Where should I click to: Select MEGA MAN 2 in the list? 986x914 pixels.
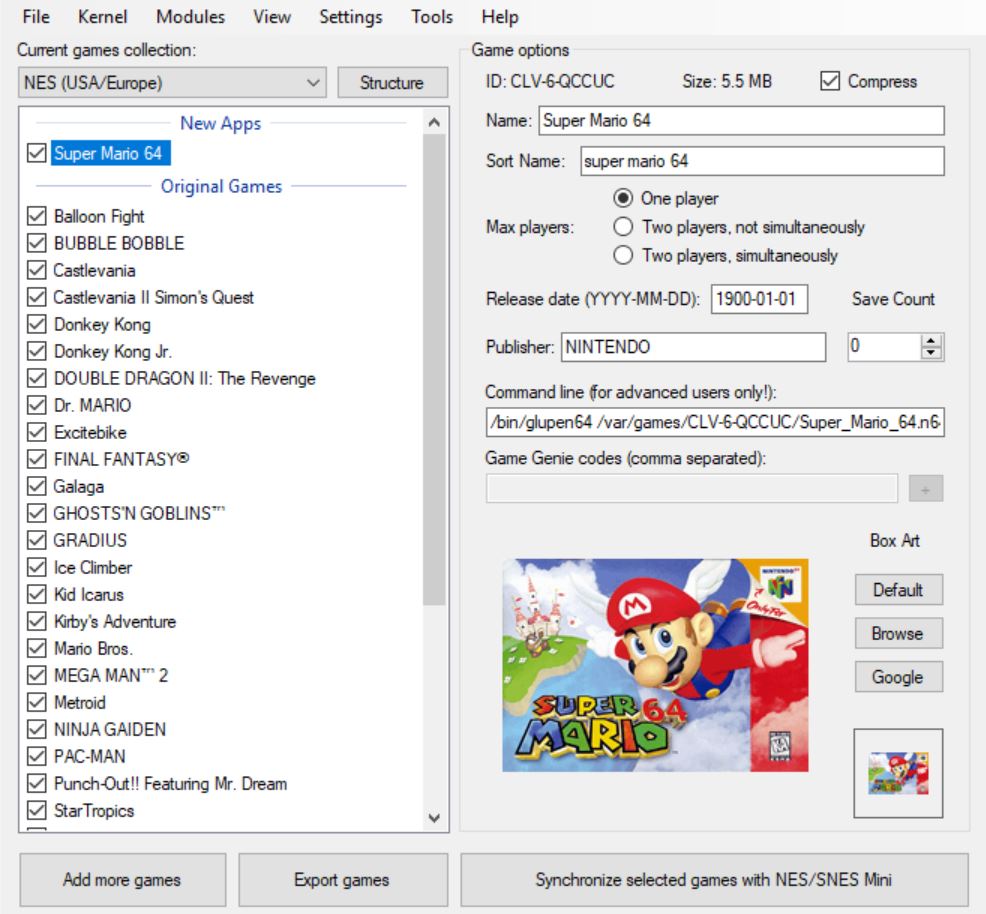point(111,676)
